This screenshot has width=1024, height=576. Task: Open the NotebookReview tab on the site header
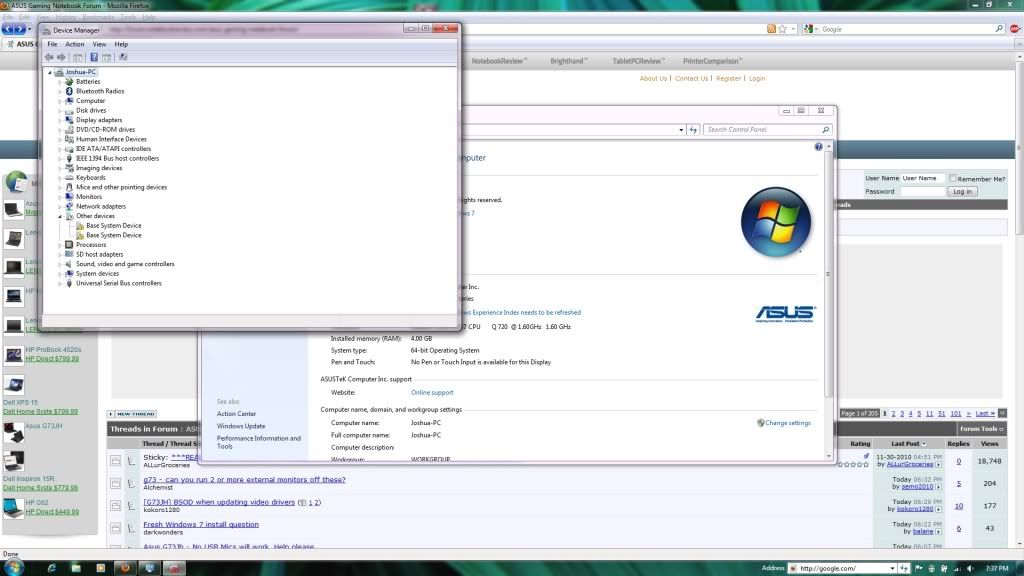[500, 61]
